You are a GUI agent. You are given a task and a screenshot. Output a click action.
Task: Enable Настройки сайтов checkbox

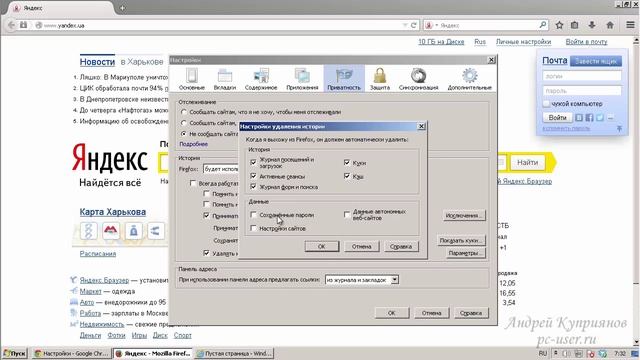point(253,228)
